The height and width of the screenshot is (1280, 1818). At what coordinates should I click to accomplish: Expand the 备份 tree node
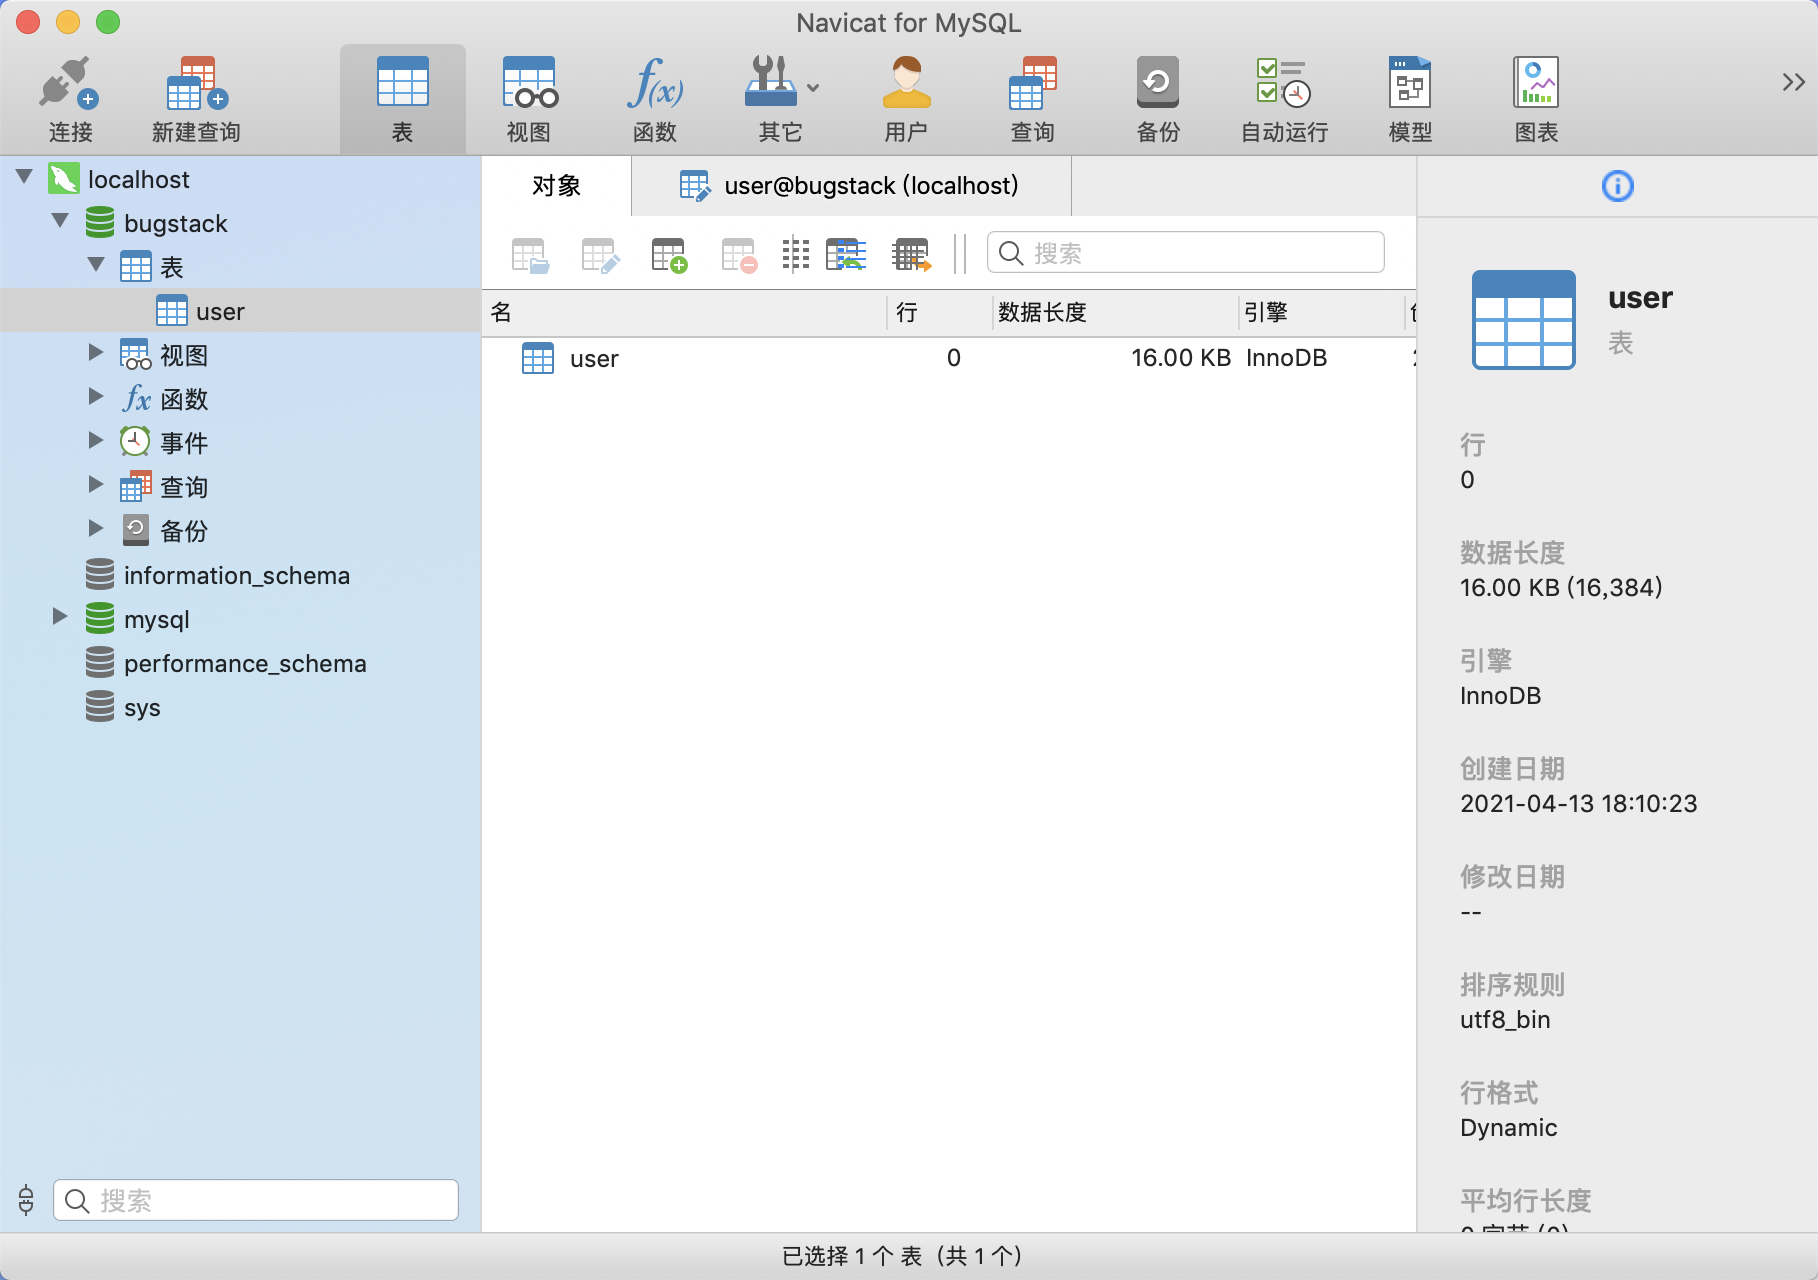tap(96, 528)
